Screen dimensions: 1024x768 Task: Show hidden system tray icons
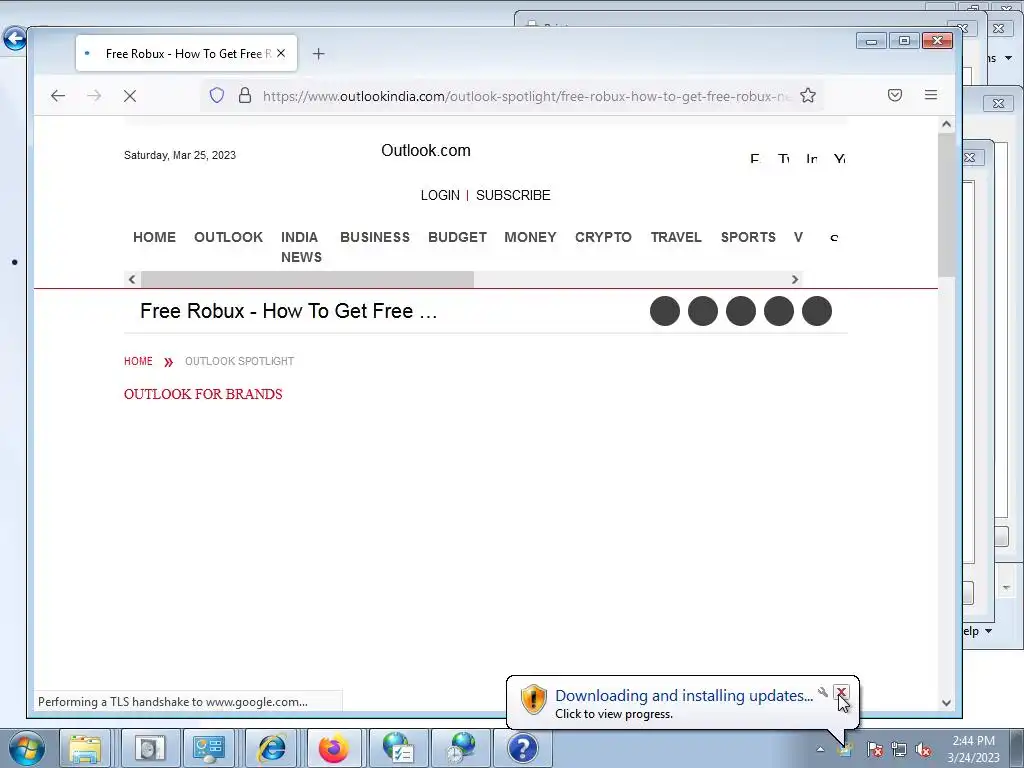point(820,749)
